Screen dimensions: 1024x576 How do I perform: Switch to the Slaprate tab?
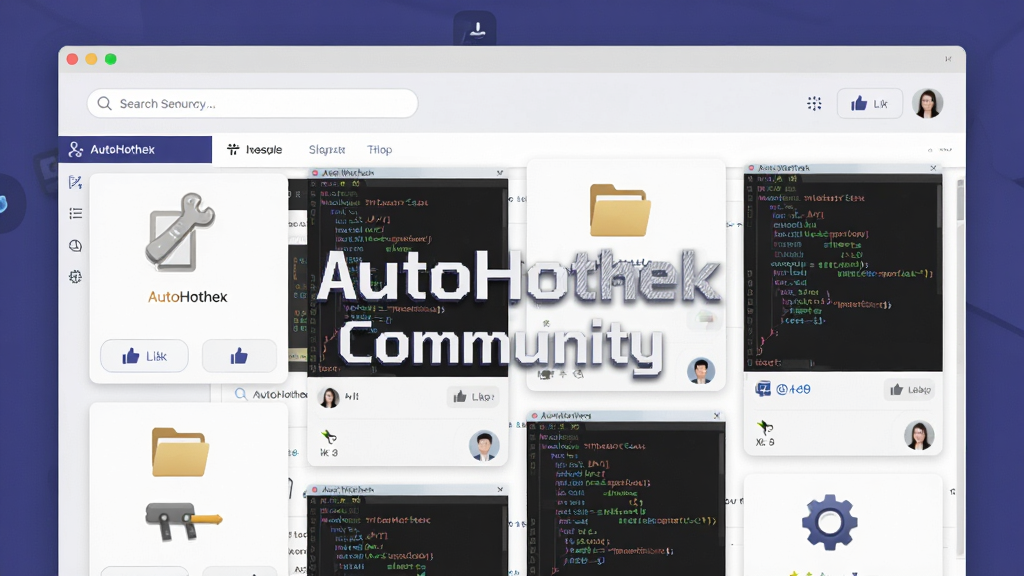click(x=327, y=150)
